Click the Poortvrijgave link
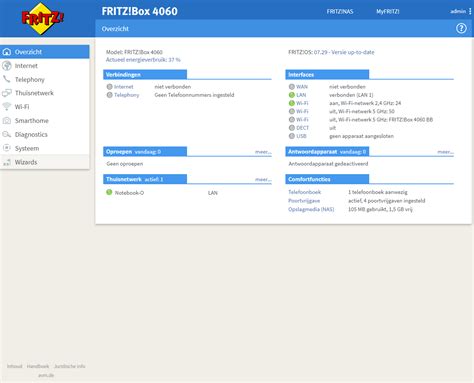 click(304, 201)
